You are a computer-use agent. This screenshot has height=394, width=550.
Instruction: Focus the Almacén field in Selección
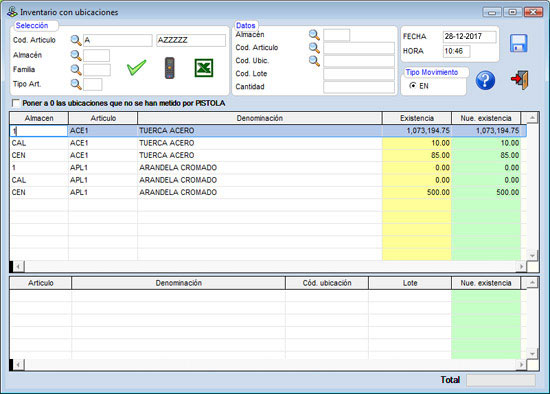(96, 55)
